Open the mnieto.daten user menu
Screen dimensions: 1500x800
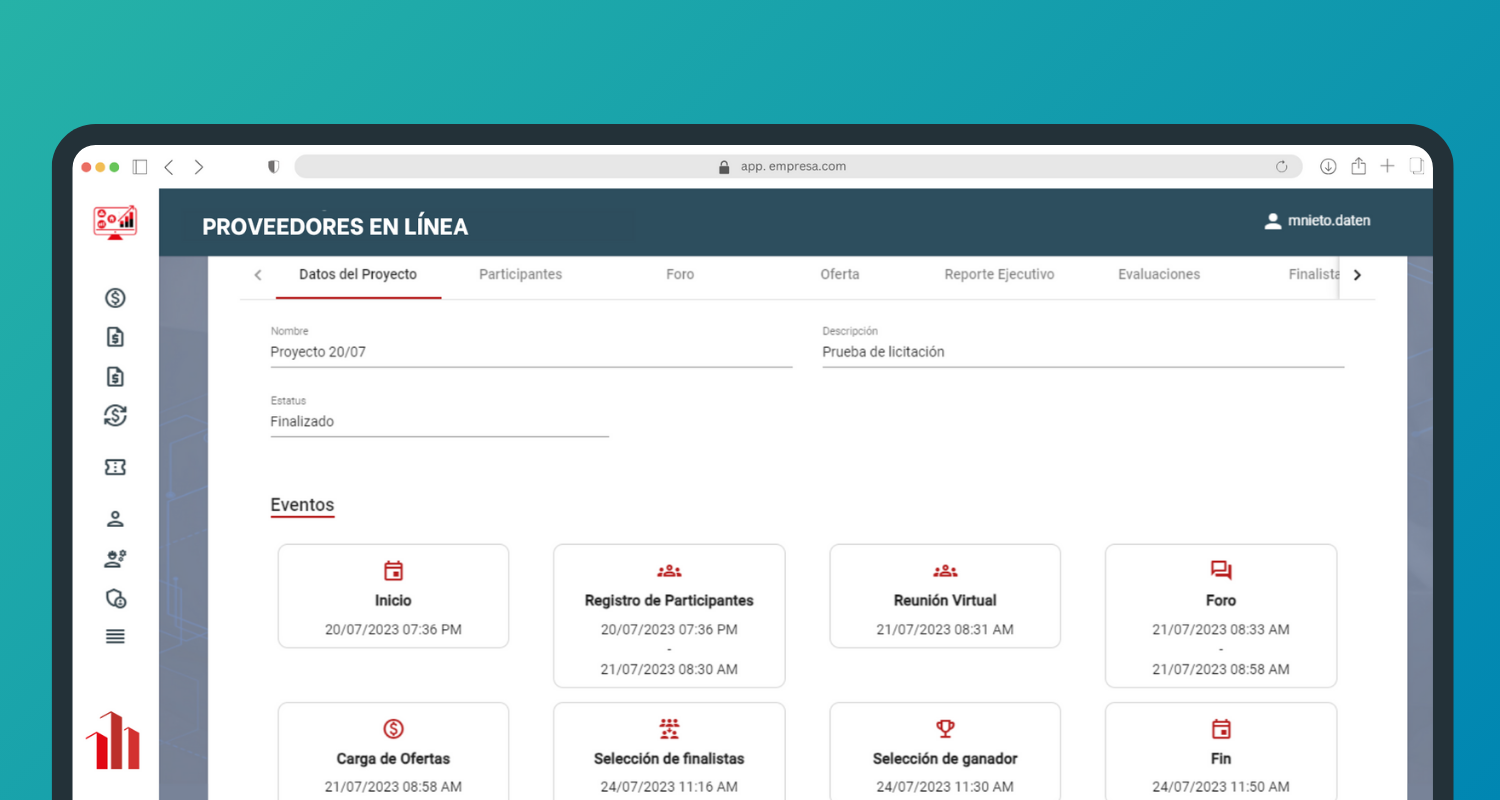[1317, 221]
